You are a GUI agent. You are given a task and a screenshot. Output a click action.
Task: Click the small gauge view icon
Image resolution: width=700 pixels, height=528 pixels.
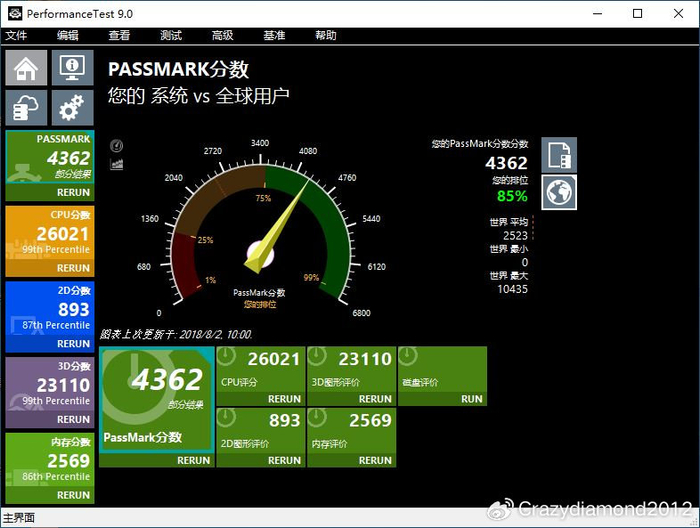click(x=117, y=146)
